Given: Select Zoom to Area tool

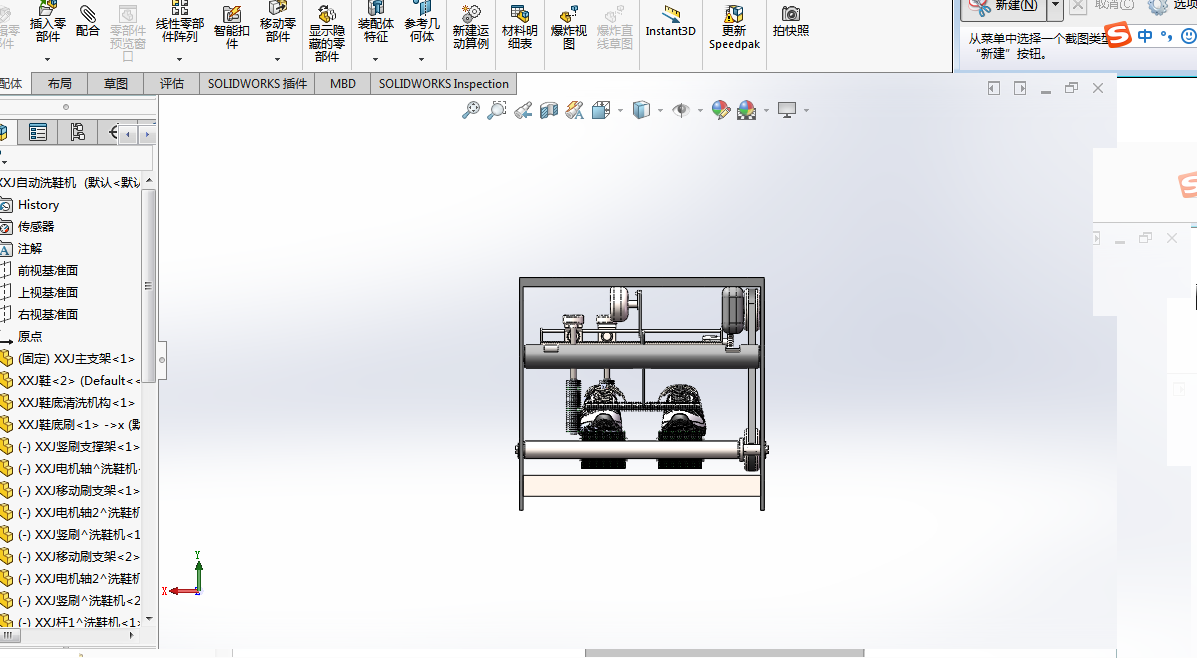Looking at the screenshot, I should (497, 110).
